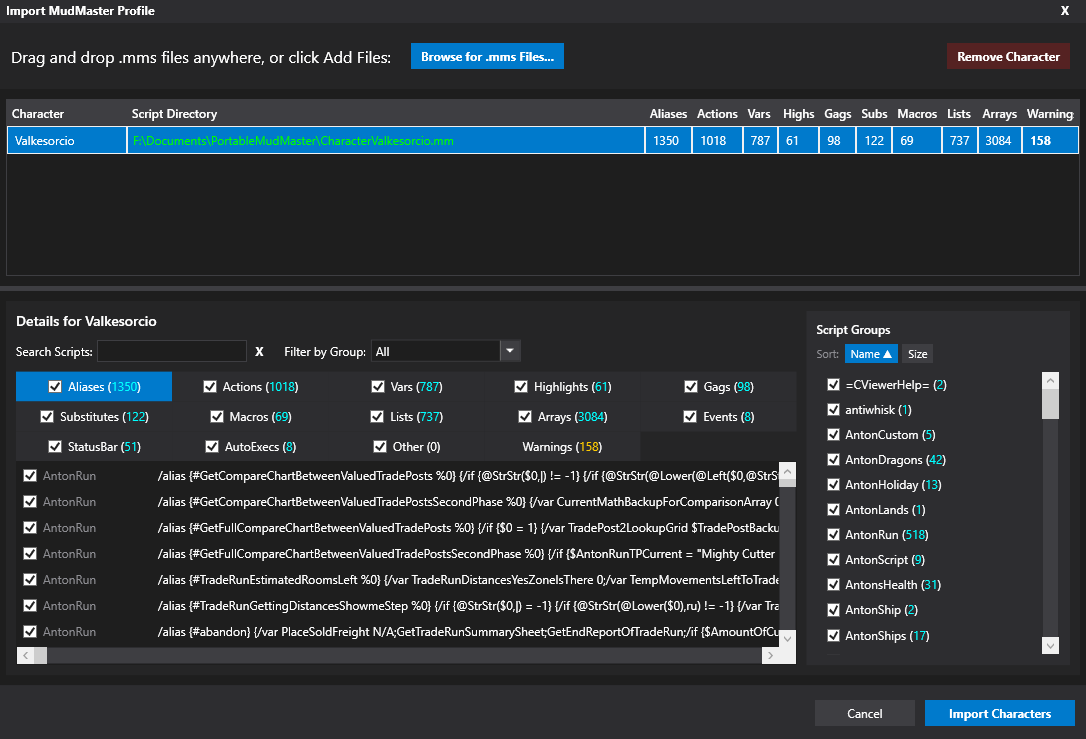Uncheck the AntonHoliday (13) script group
The image size is (1086, 739).
[833, 484]
